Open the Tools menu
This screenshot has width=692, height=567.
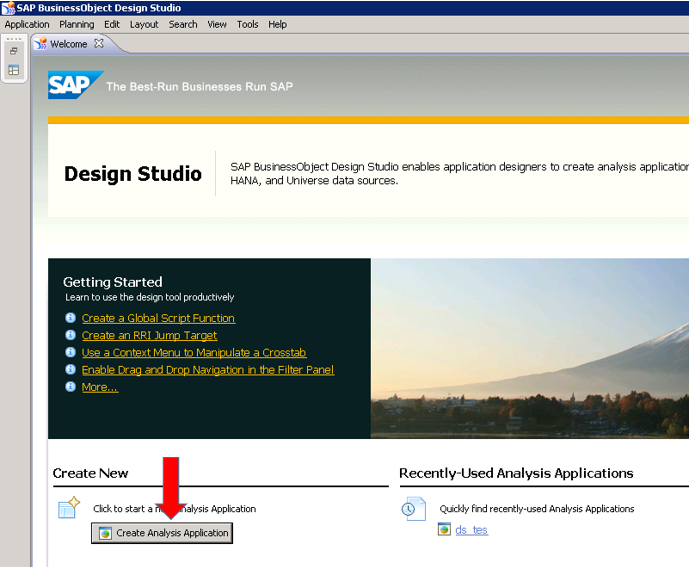(x=247, y=24)
